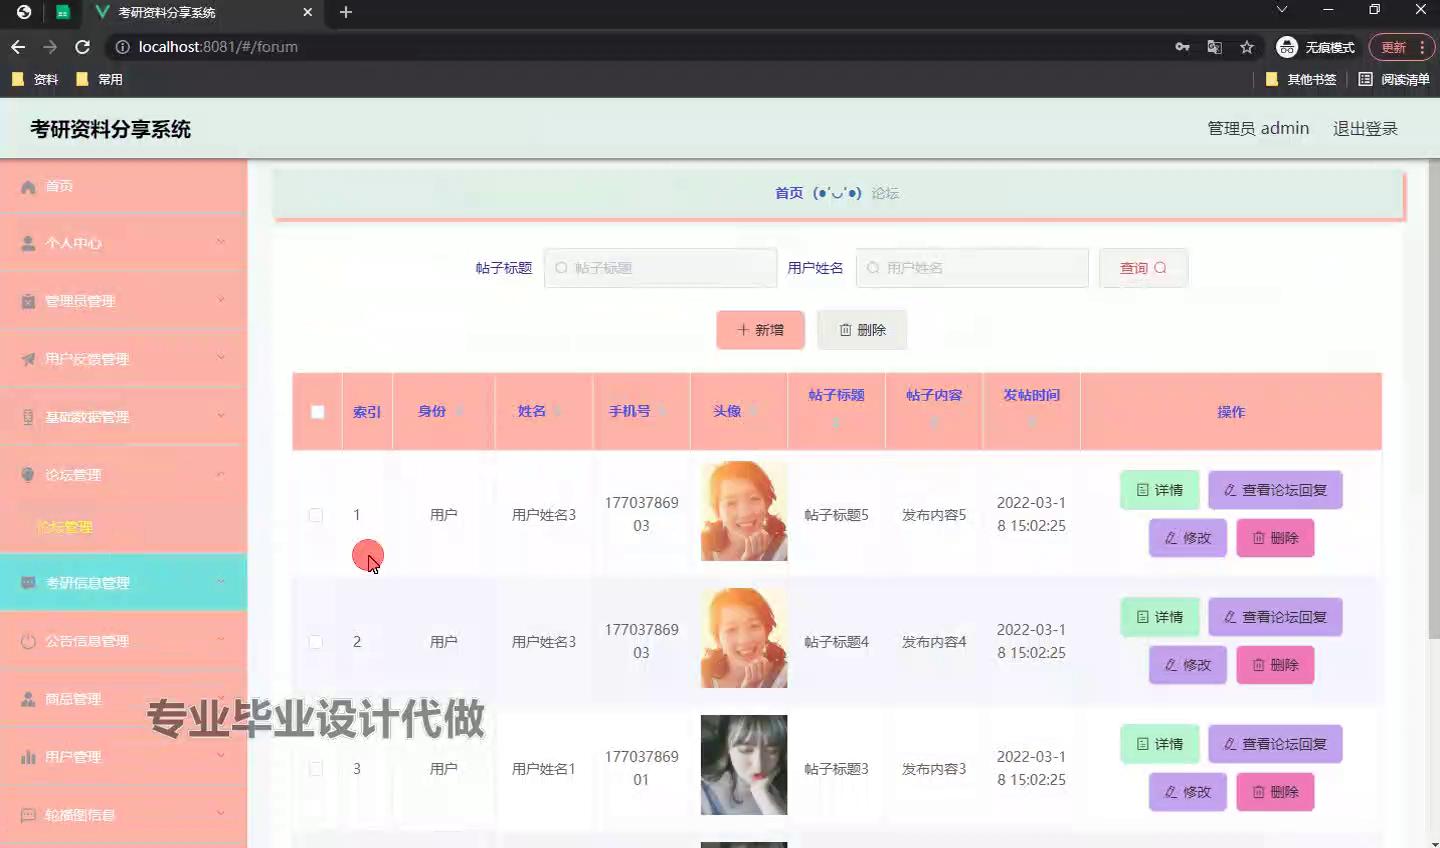Screen dimensions: 1440x848
Task: Click the 查询 search button
Action: (x=1143, y=268)
